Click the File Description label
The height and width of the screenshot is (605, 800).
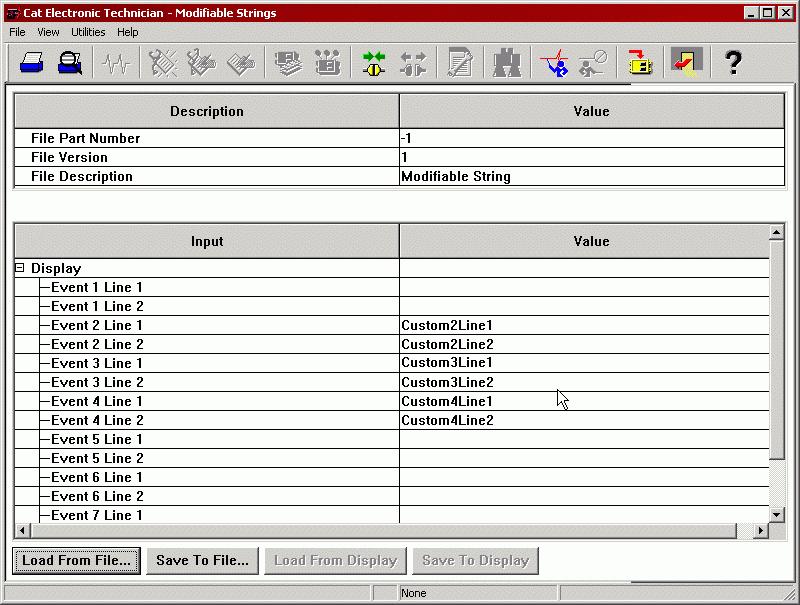82,177
